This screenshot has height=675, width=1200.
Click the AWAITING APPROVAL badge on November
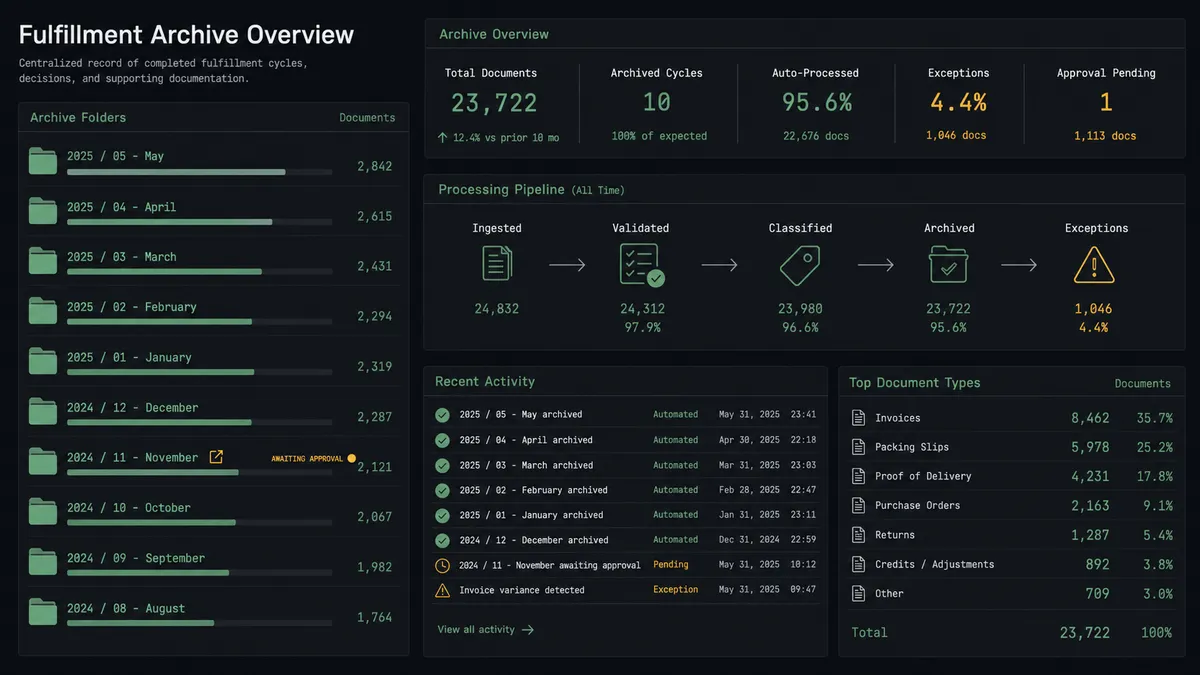(313, 459)
